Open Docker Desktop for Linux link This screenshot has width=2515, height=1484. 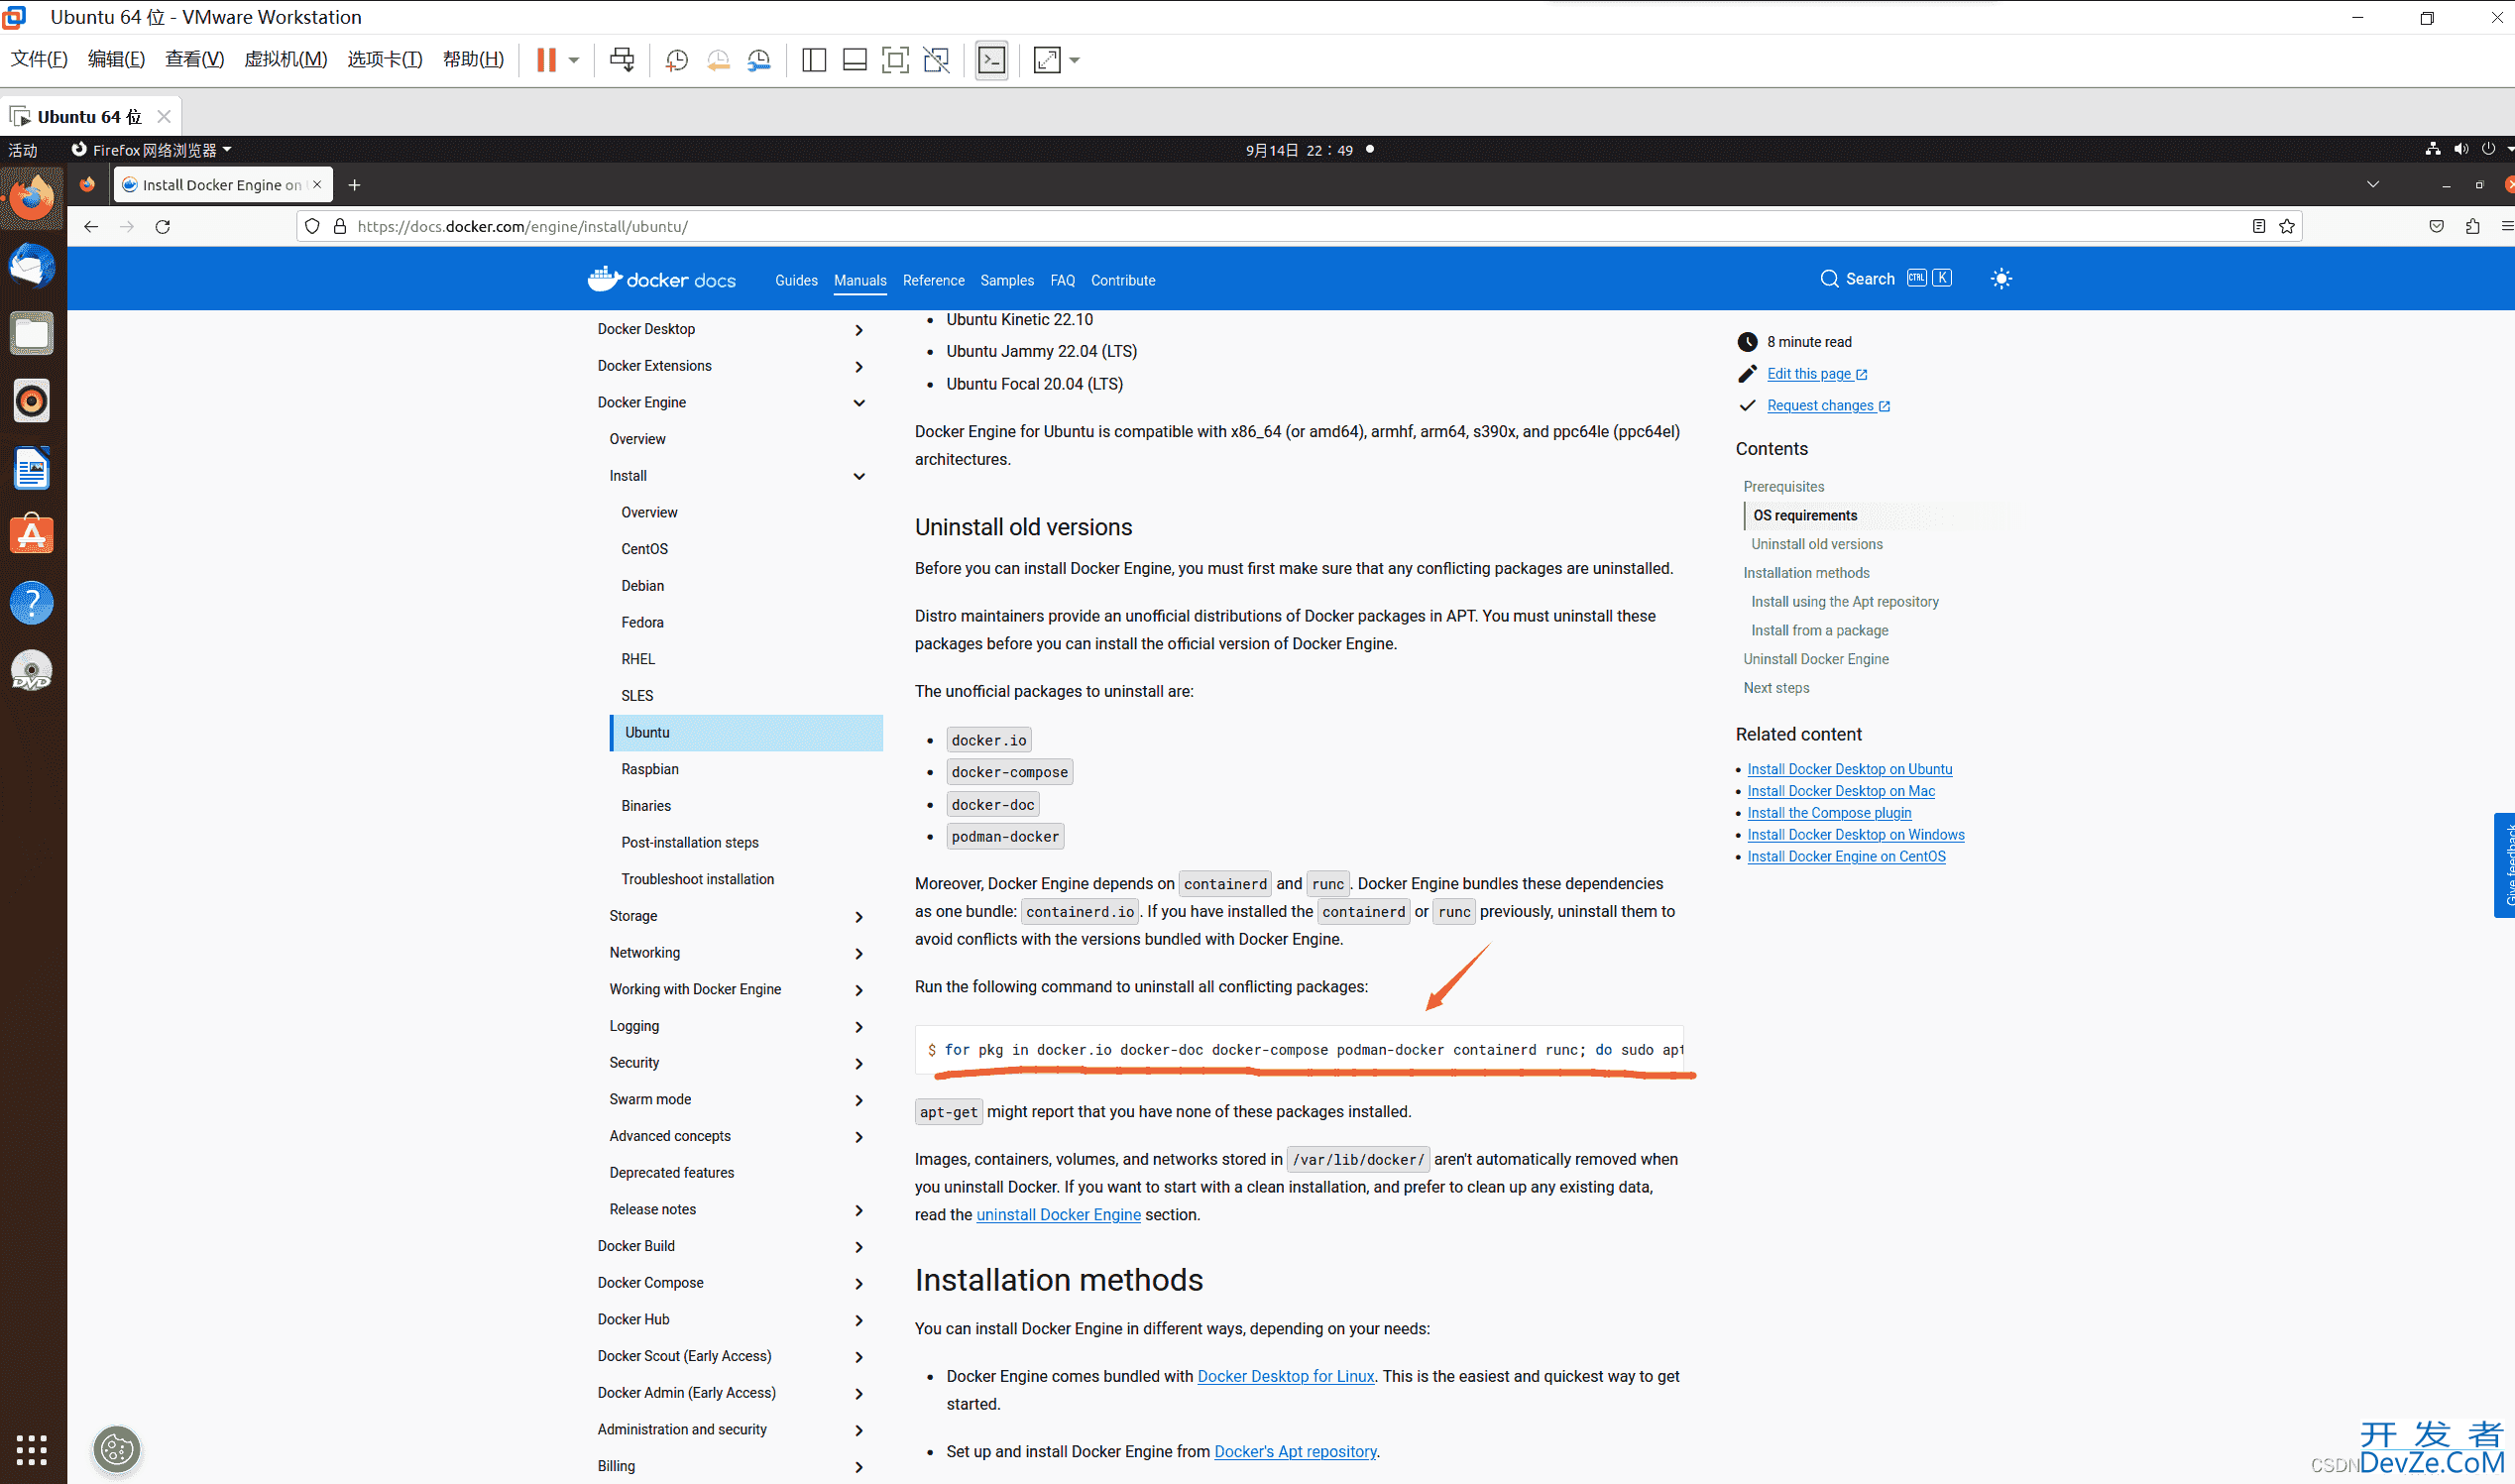[x=1285, y=1377]
